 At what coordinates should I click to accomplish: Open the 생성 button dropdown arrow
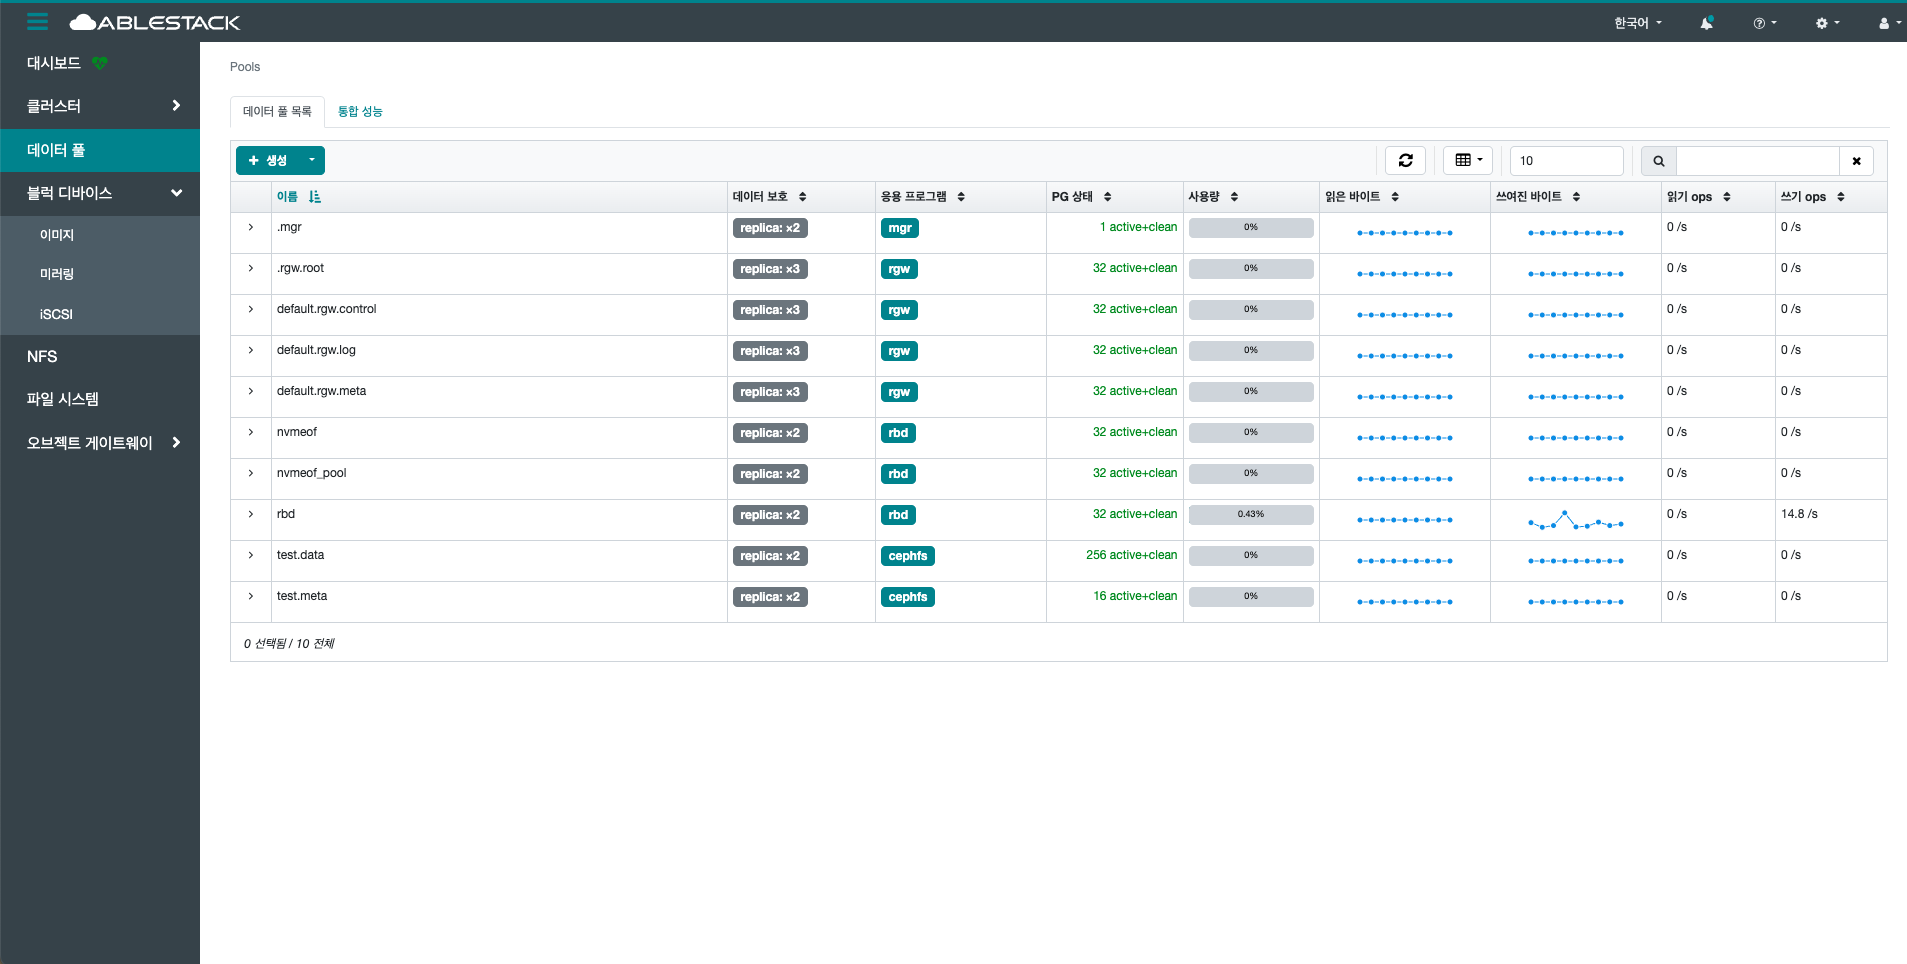pos(312,160)
